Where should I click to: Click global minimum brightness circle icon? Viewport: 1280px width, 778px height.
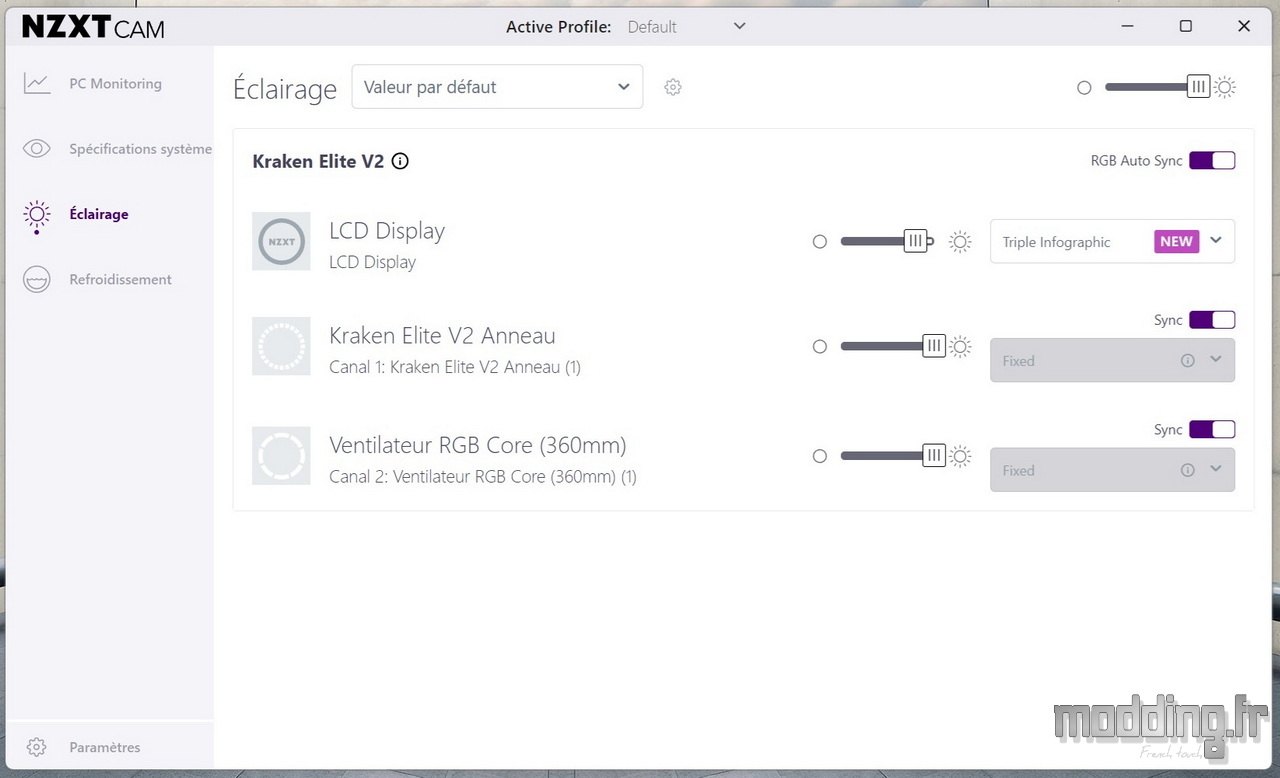(1084, 88)
